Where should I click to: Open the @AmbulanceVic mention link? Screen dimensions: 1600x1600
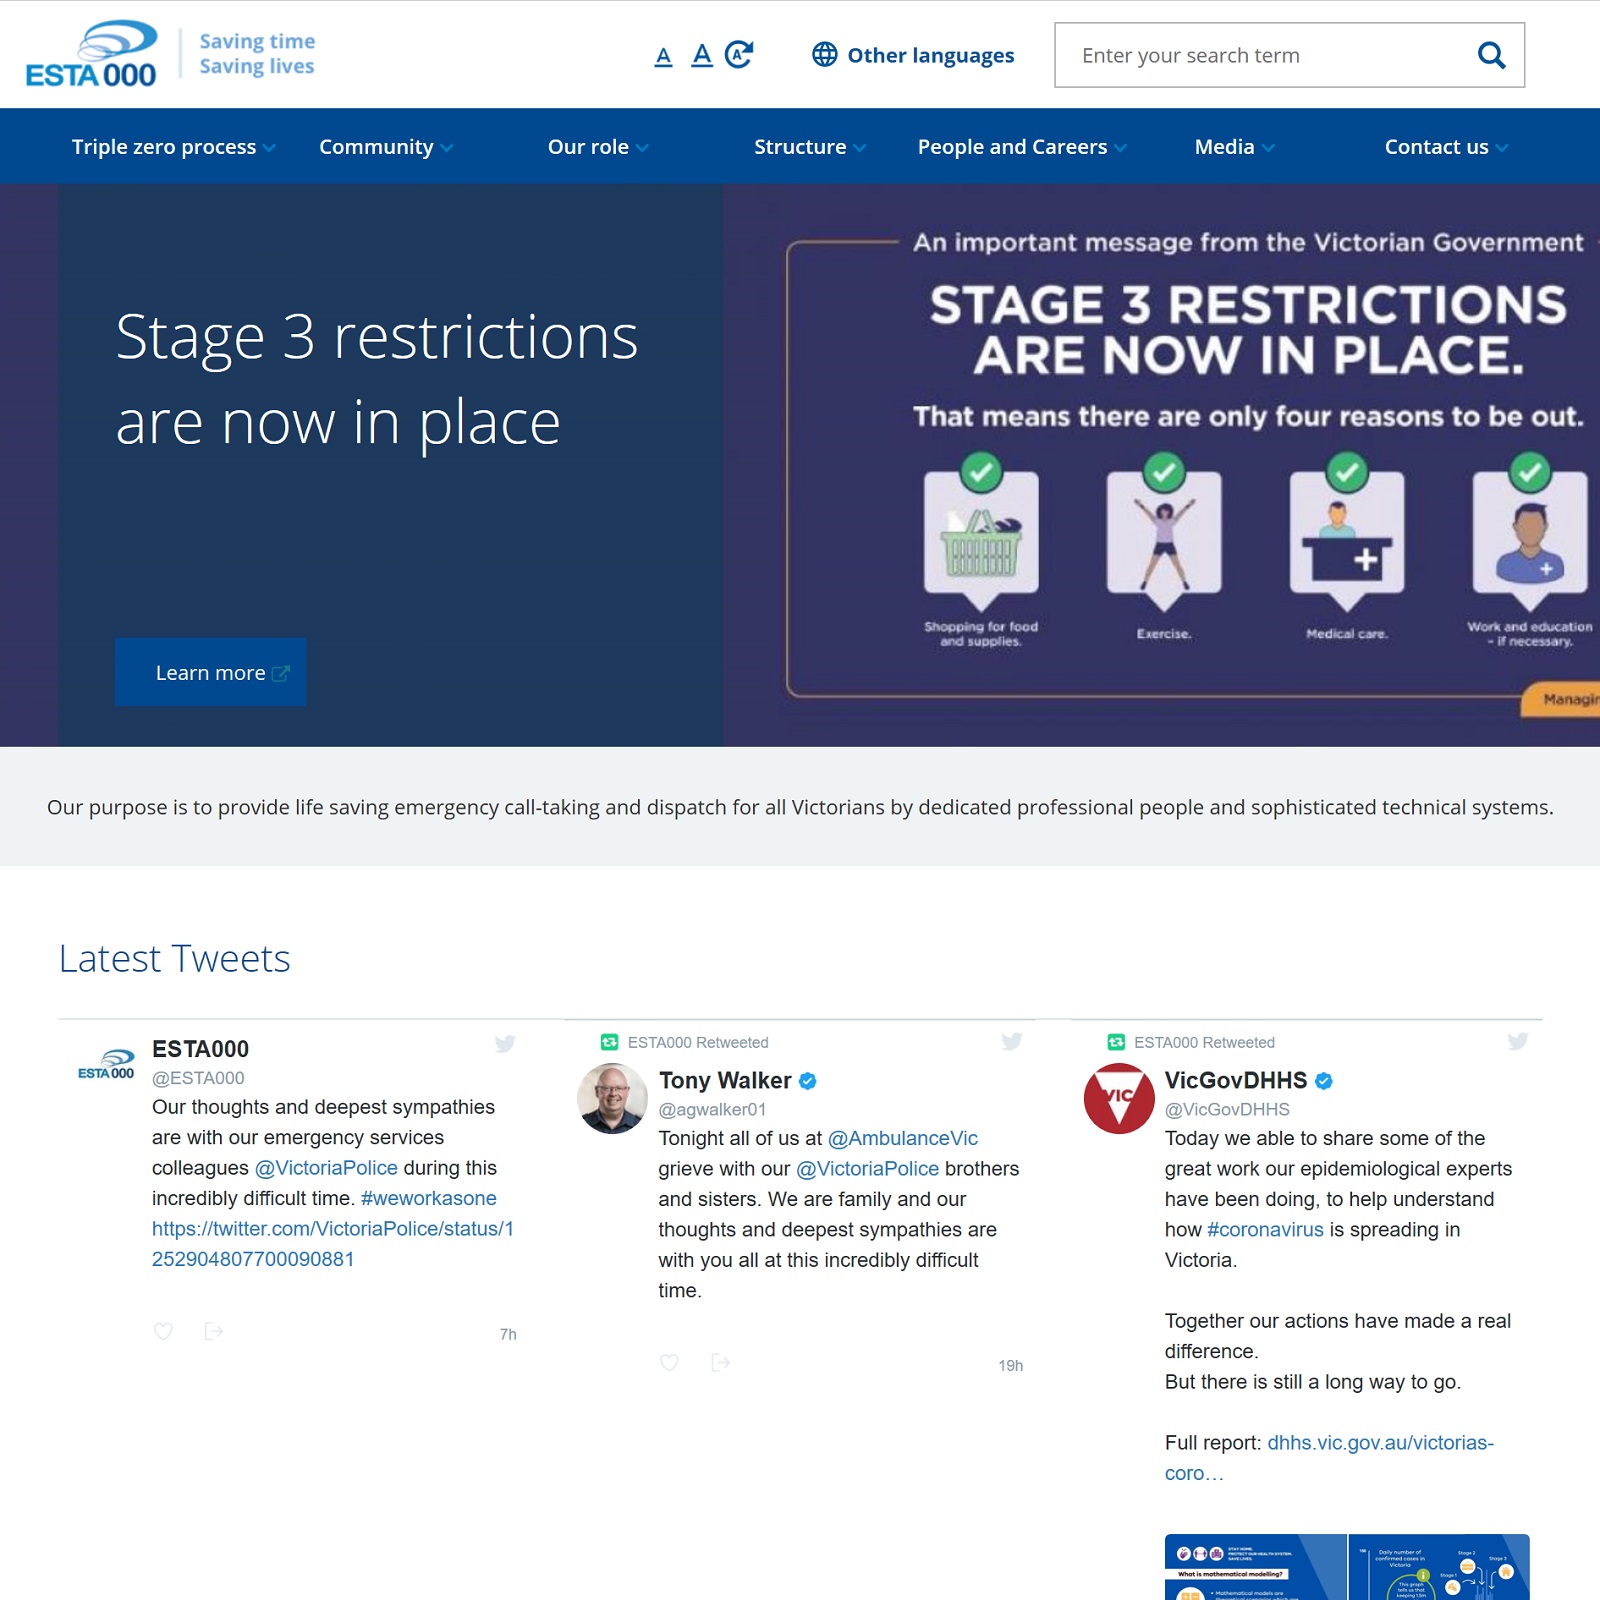(903, 1138)
